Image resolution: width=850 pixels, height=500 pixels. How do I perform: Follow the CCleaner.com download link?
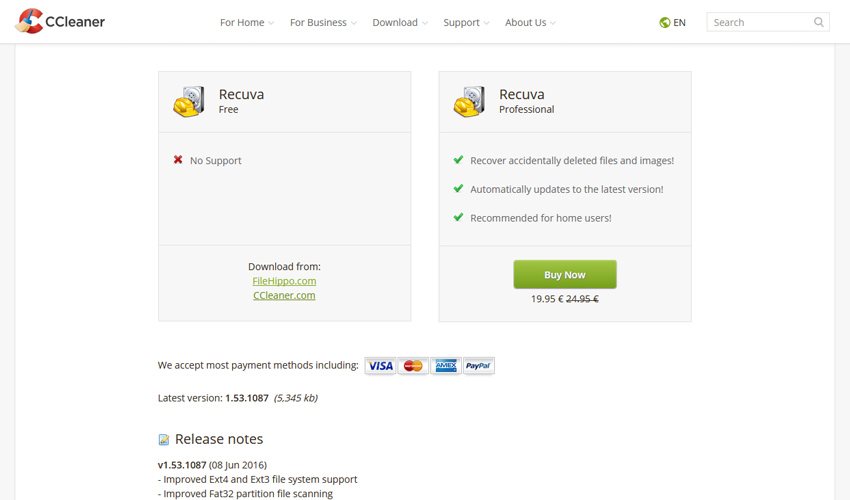284,295
